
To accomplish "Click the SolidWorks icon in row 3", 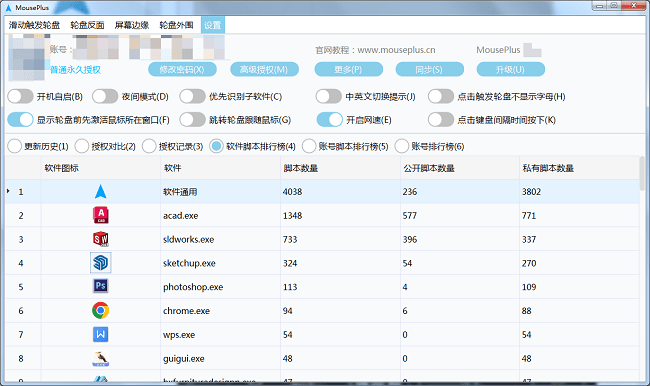I will pyautogui.click(x=101, y=239).
